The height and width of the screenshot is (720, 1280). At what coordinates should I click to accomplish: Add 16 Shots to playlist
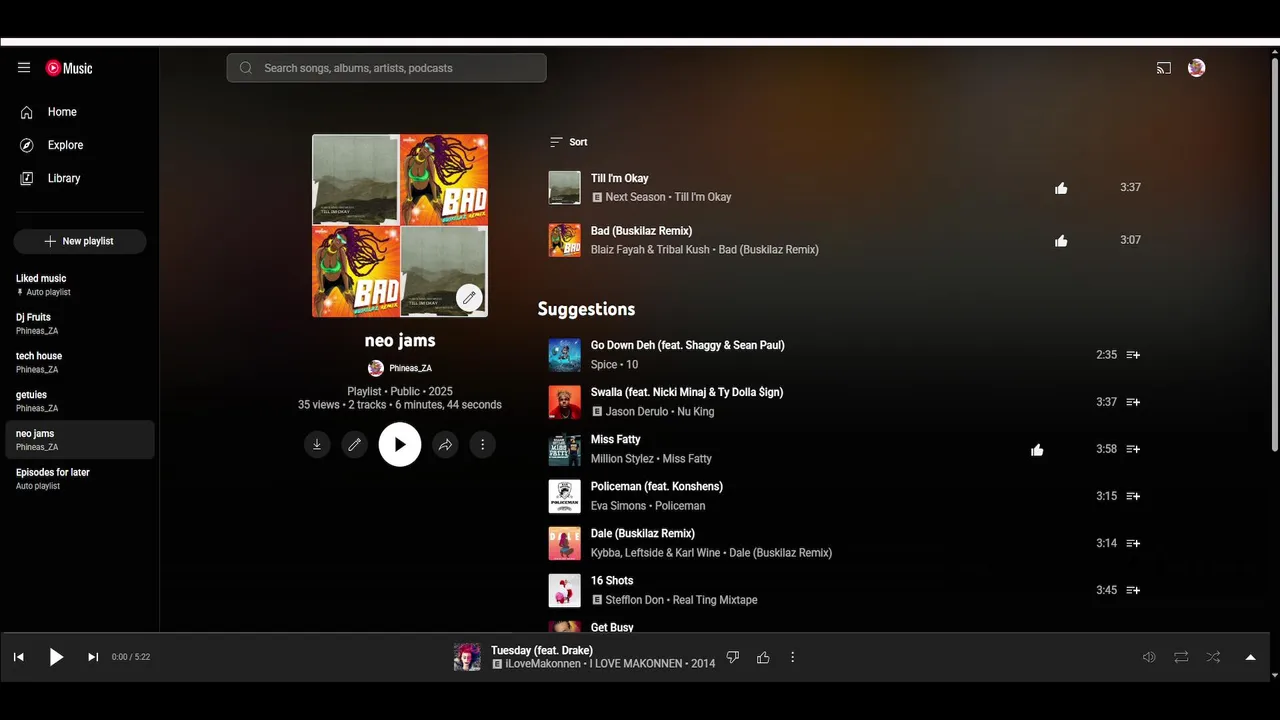(x=1133, y=590)
